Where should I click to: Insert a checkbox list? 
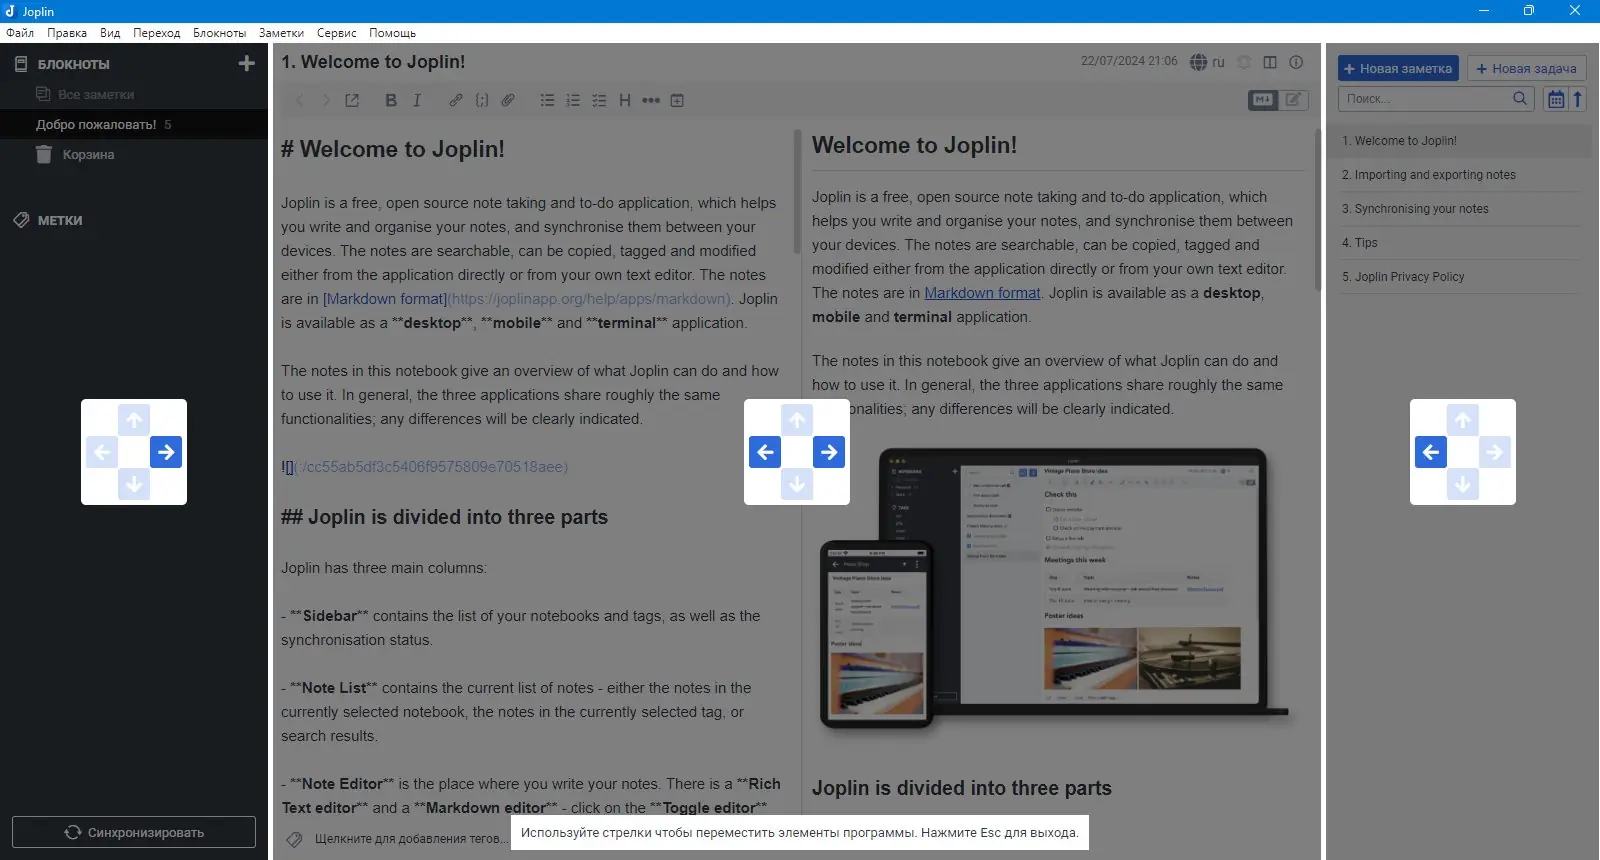599,100
